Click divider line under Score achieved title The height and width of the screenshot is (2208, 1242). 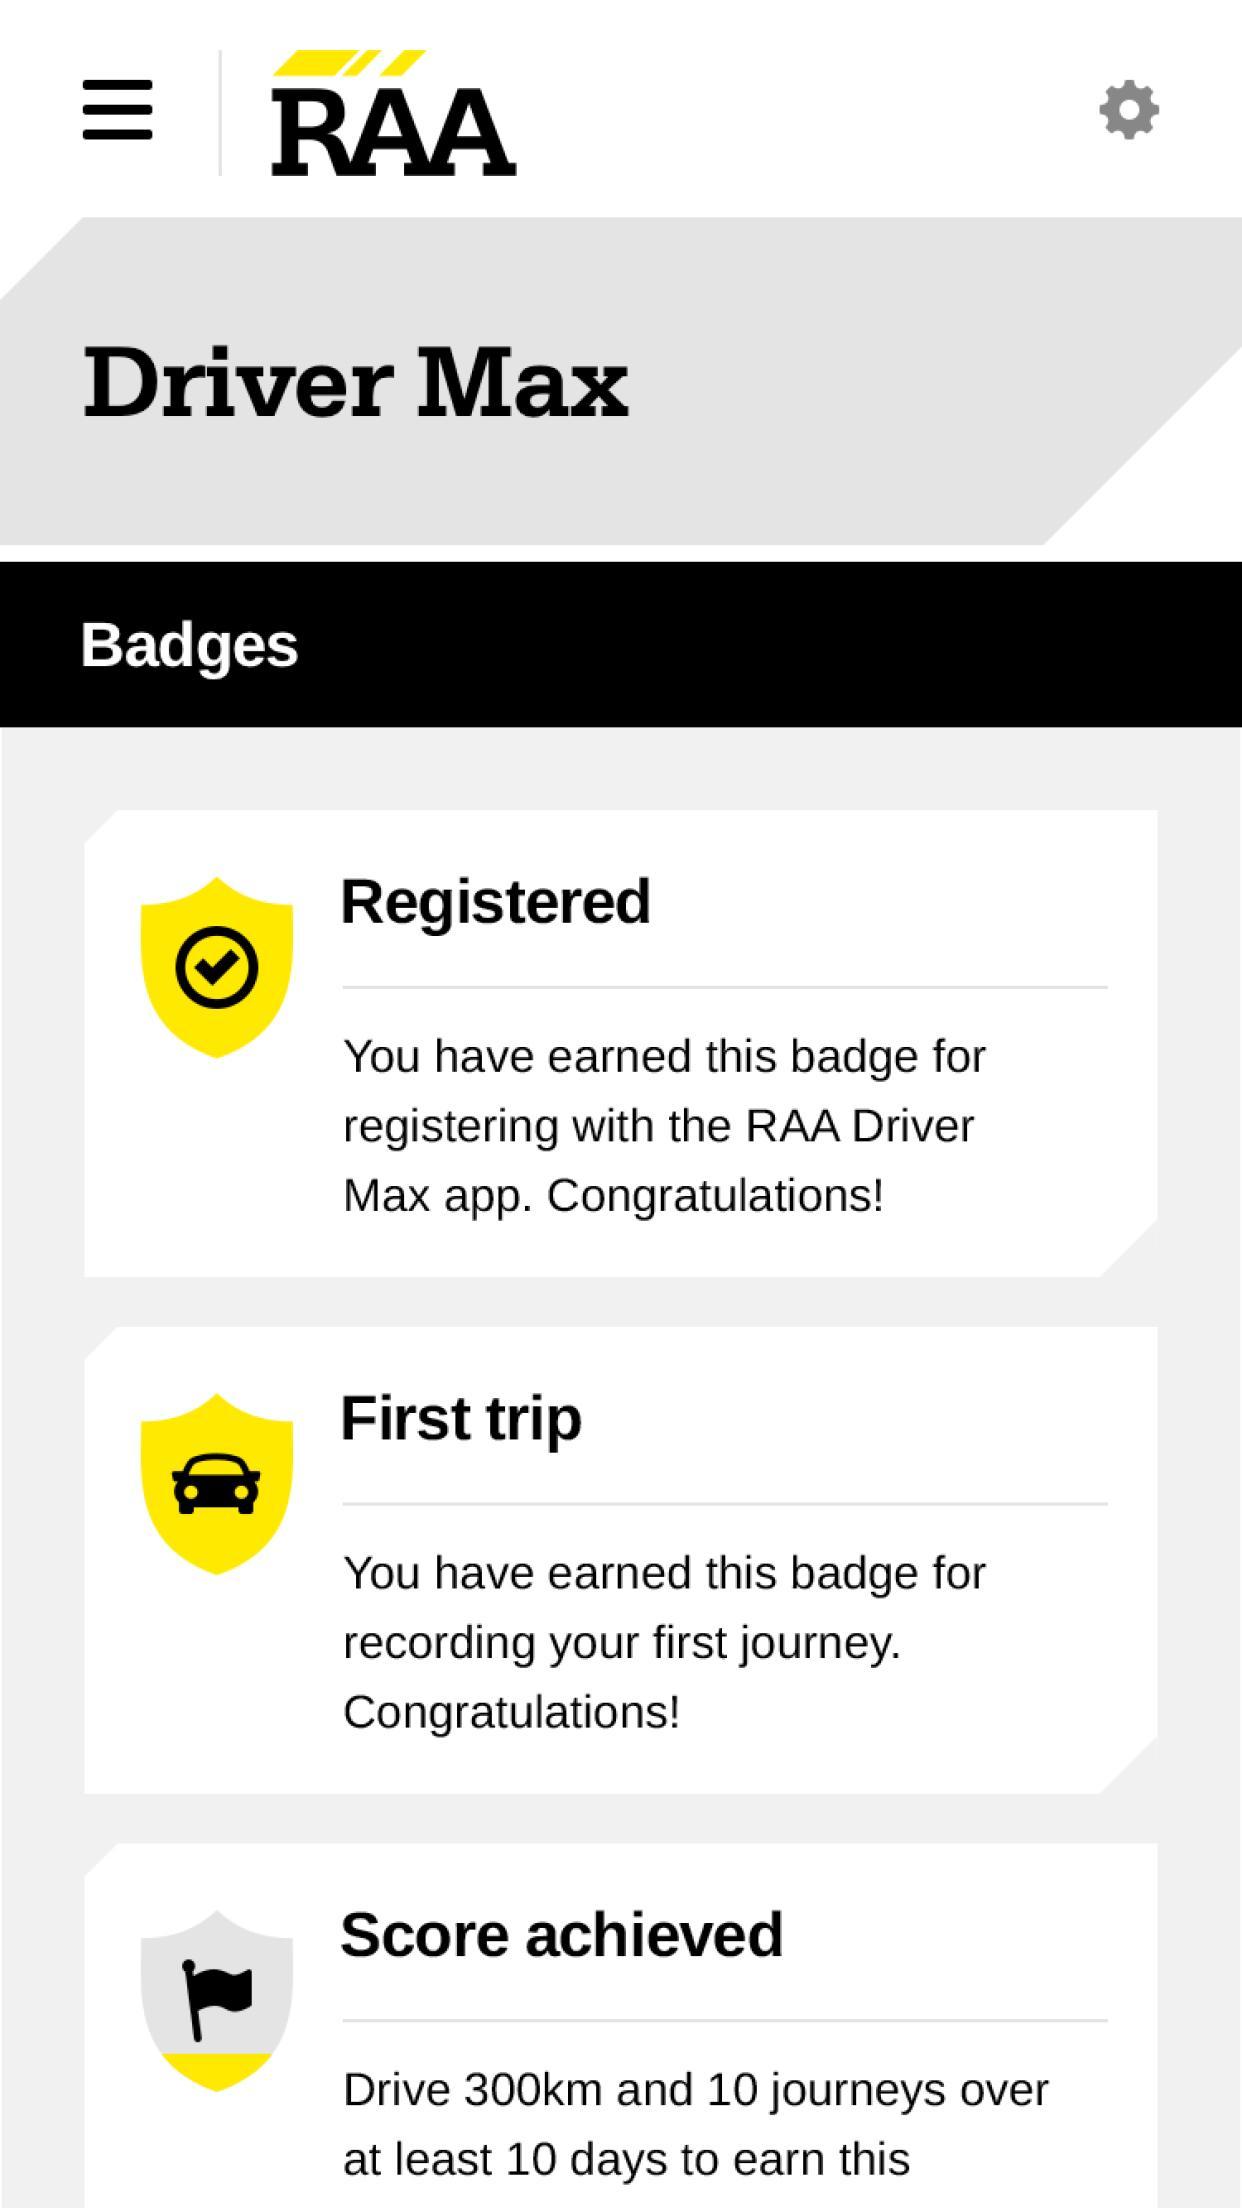(x=724, y=2020)
